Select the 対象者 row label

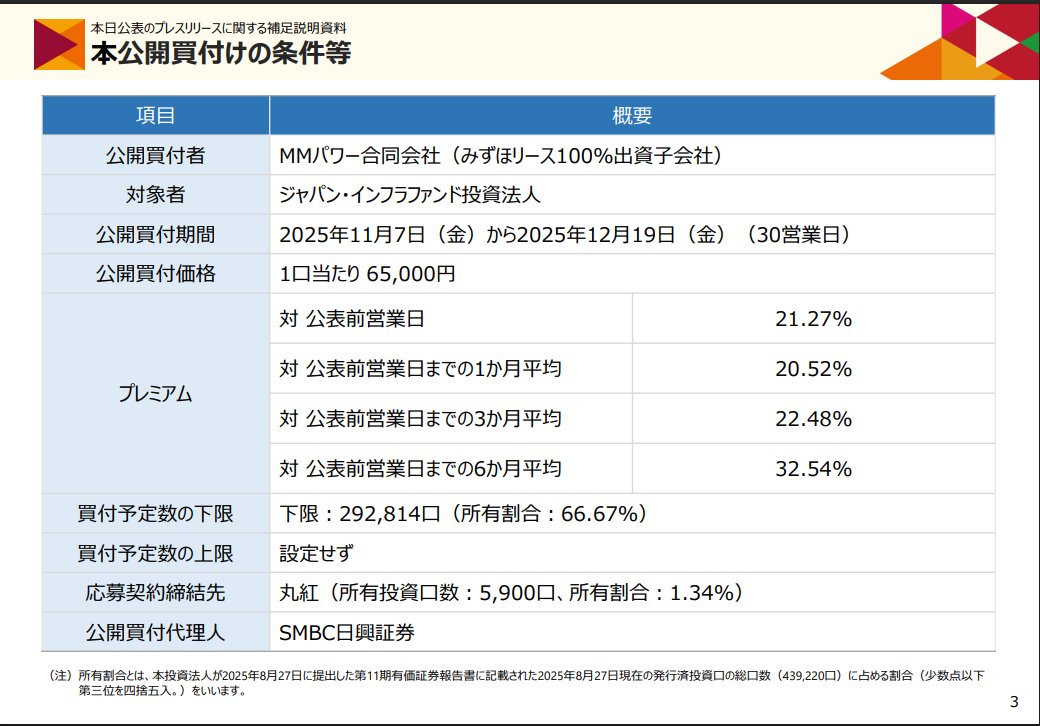(155, 194)
